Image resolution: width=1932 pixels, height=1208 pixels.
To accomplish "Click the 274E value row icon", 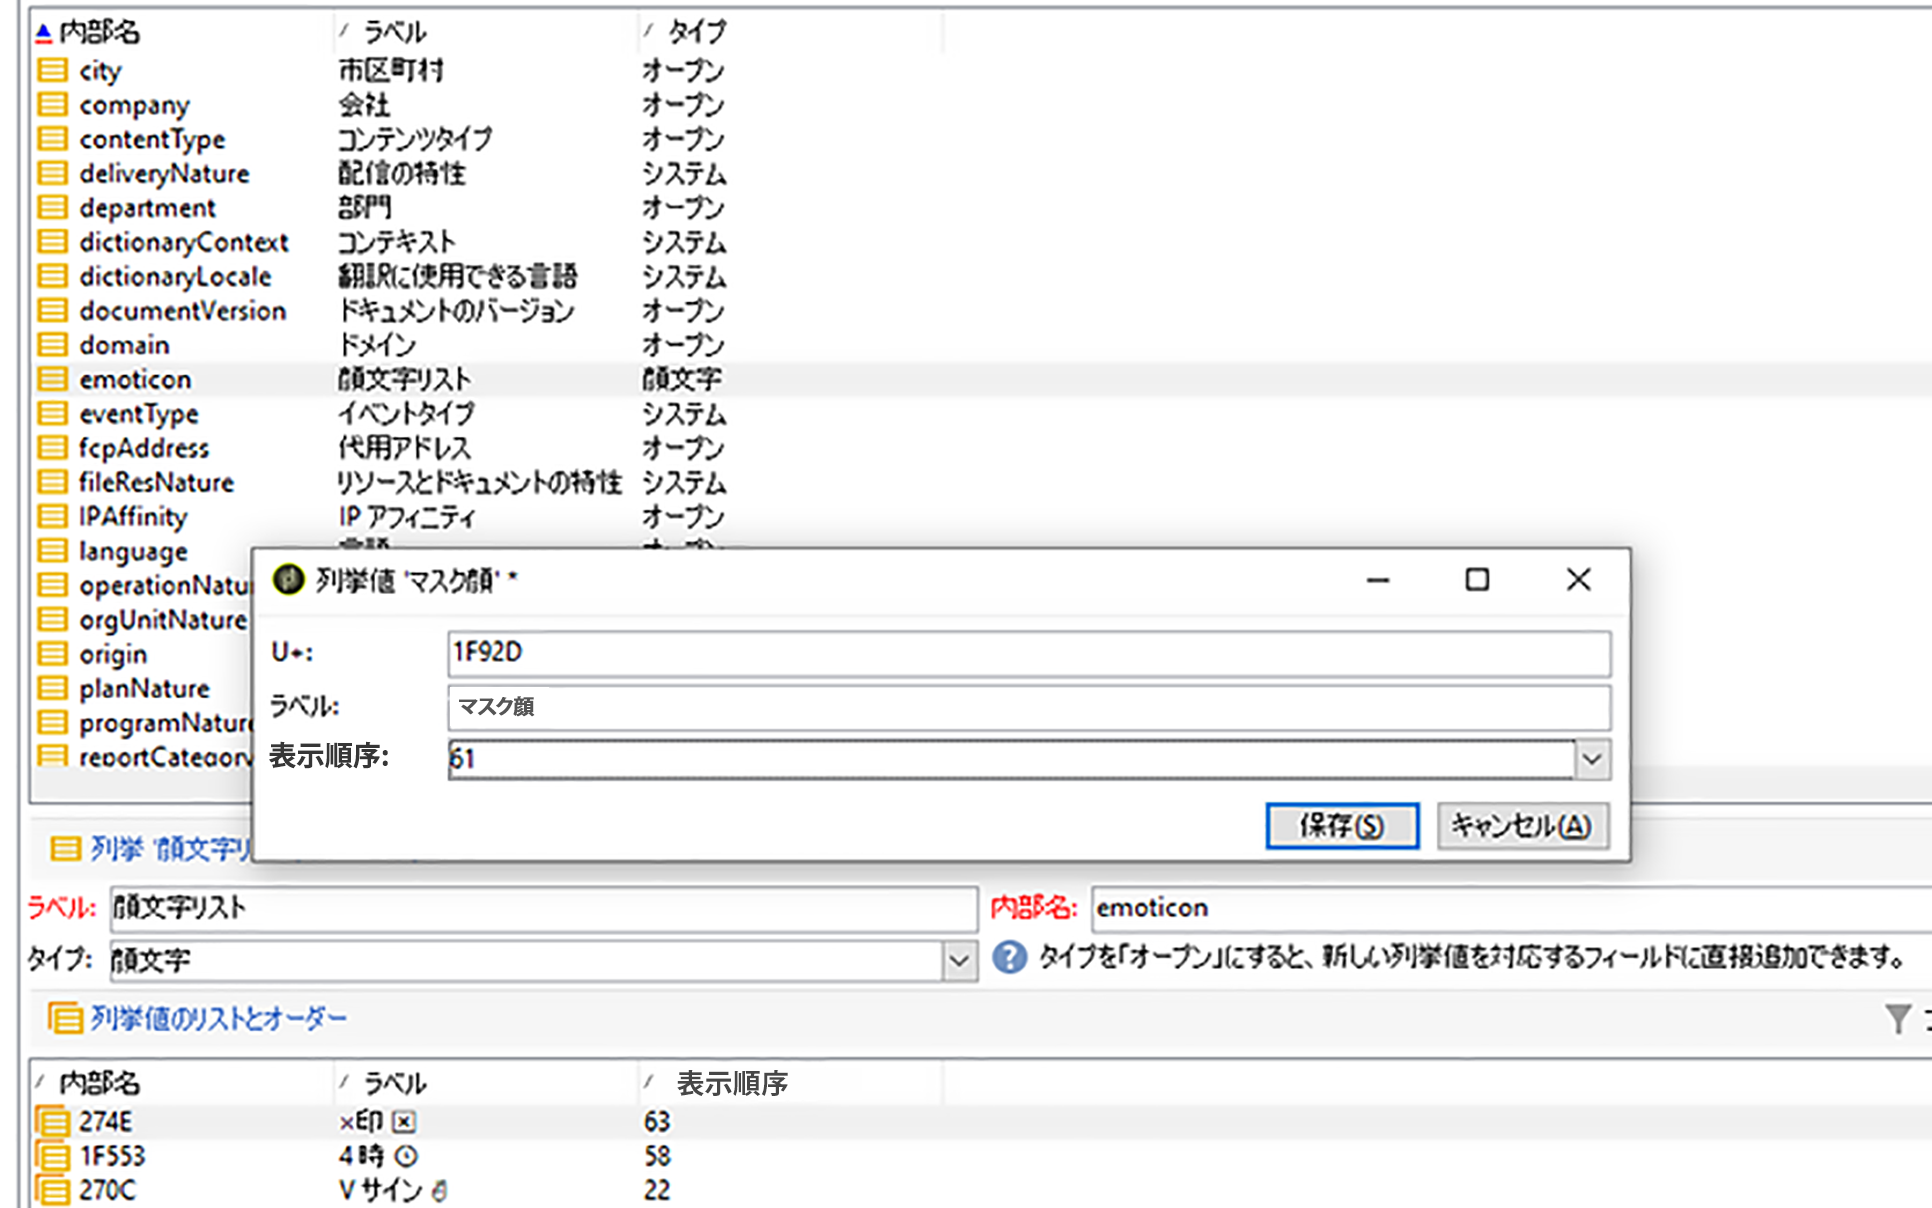I will pyautogui.click(x=52, y=1122).
